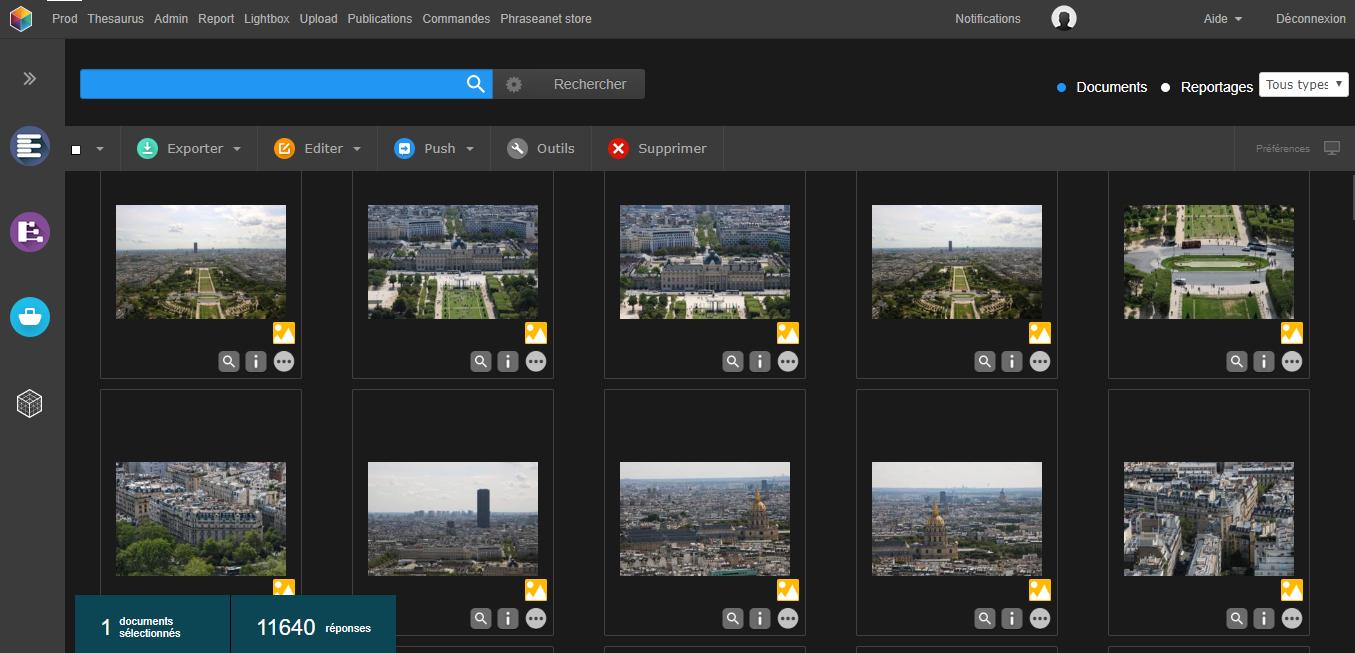Expand the Exporter dropdown arrow
The image size is (1355, 653).
coord(237,149)
